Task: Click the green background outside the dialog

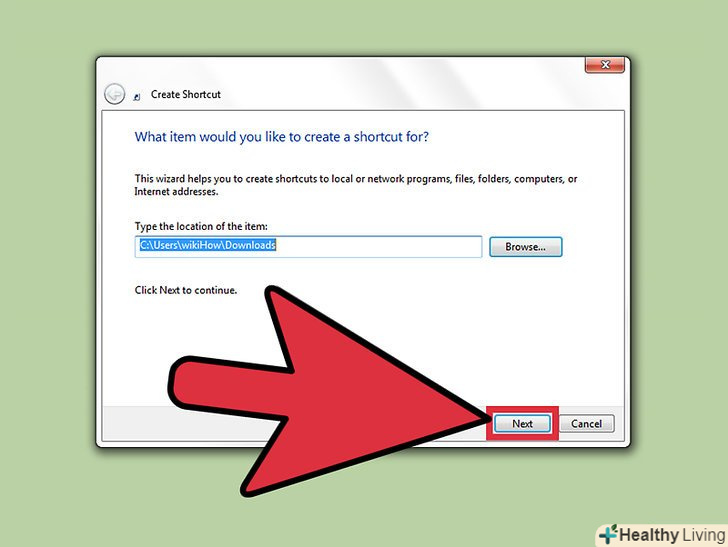Action: point(46,279)
